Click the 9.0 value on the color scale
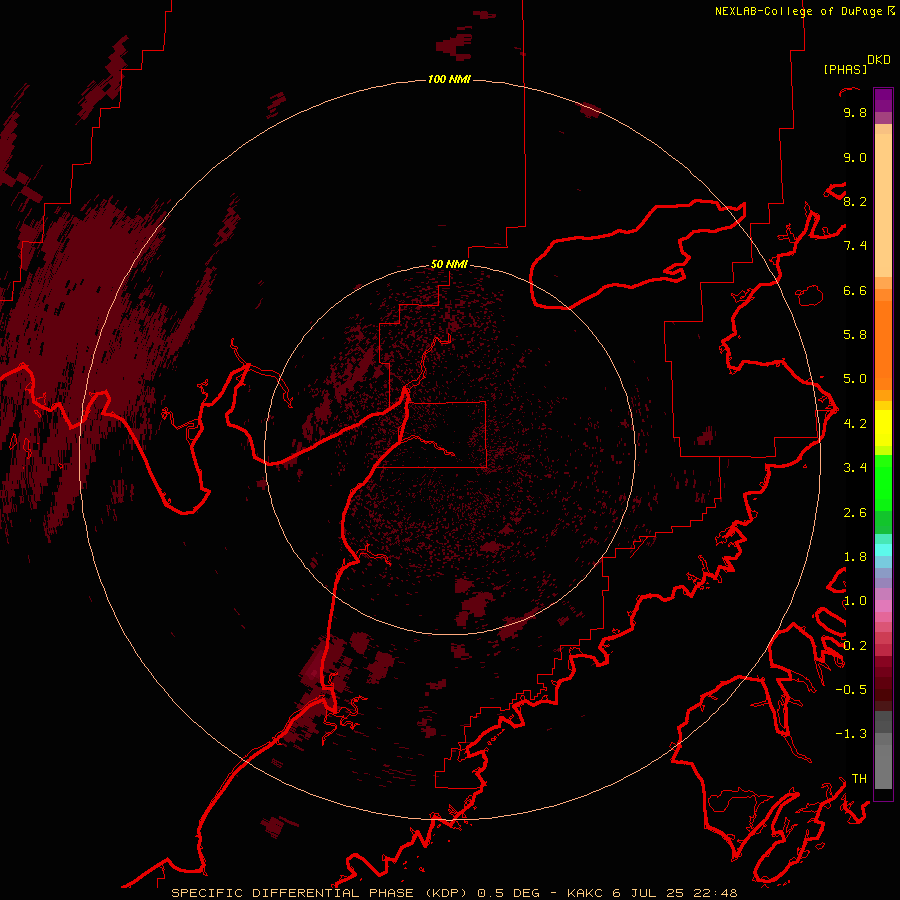Screen dimensions: 900x900 [x=855, y=157]
